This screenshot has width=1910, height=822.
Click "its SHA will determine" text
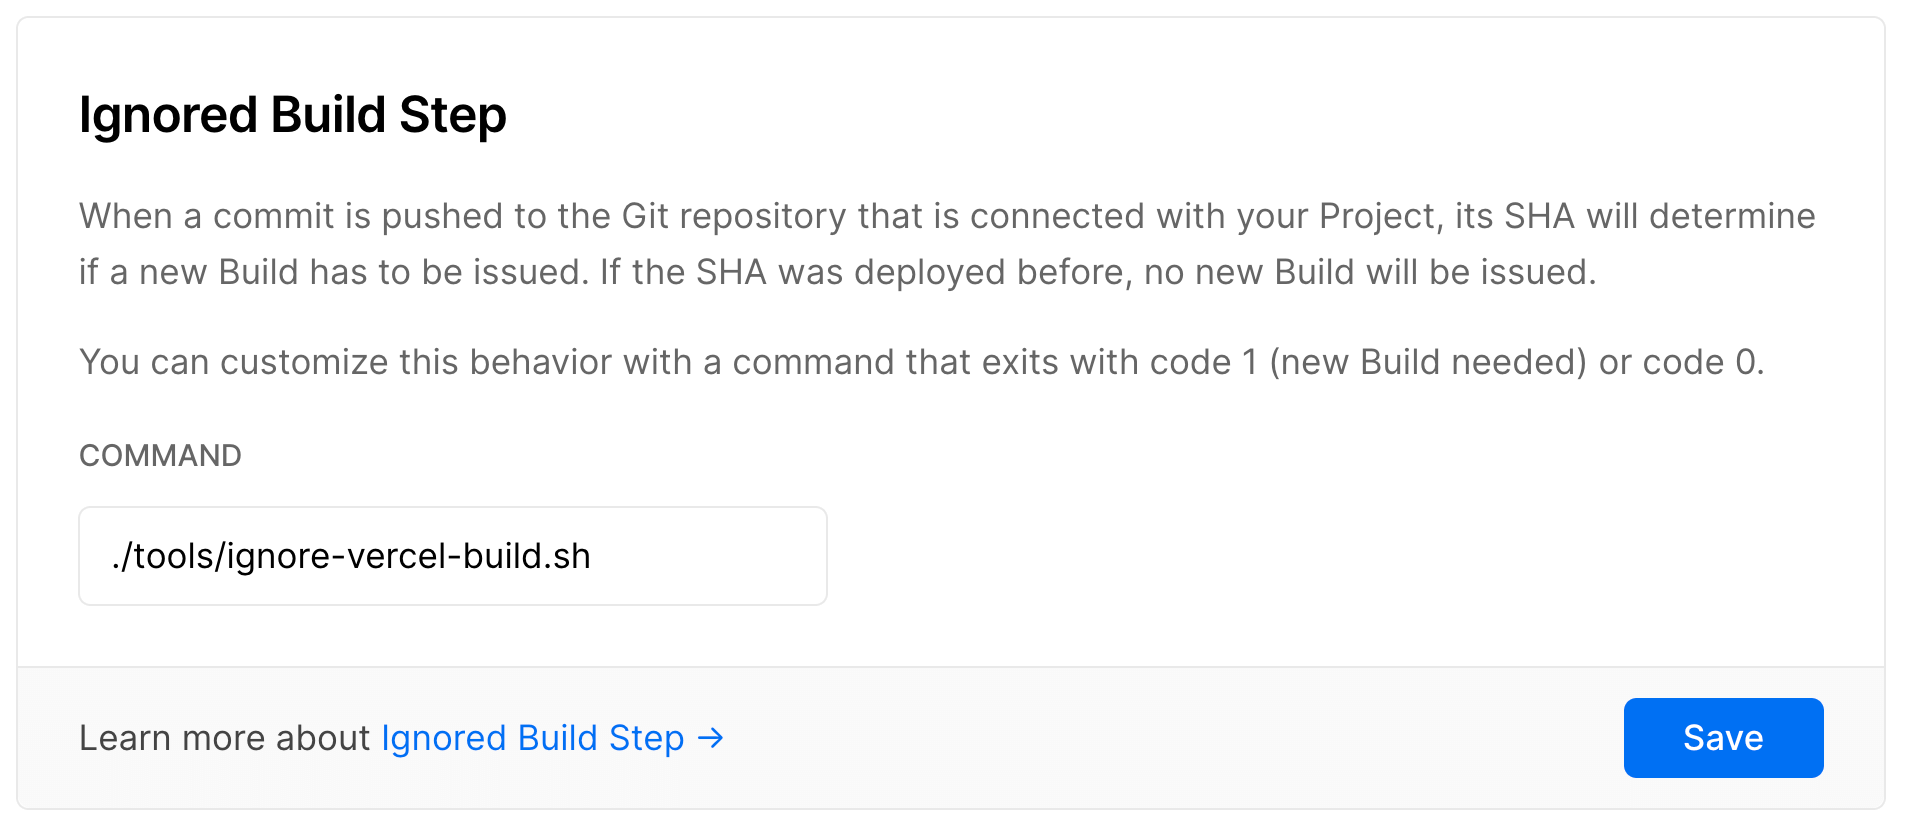pos(1634,216)
